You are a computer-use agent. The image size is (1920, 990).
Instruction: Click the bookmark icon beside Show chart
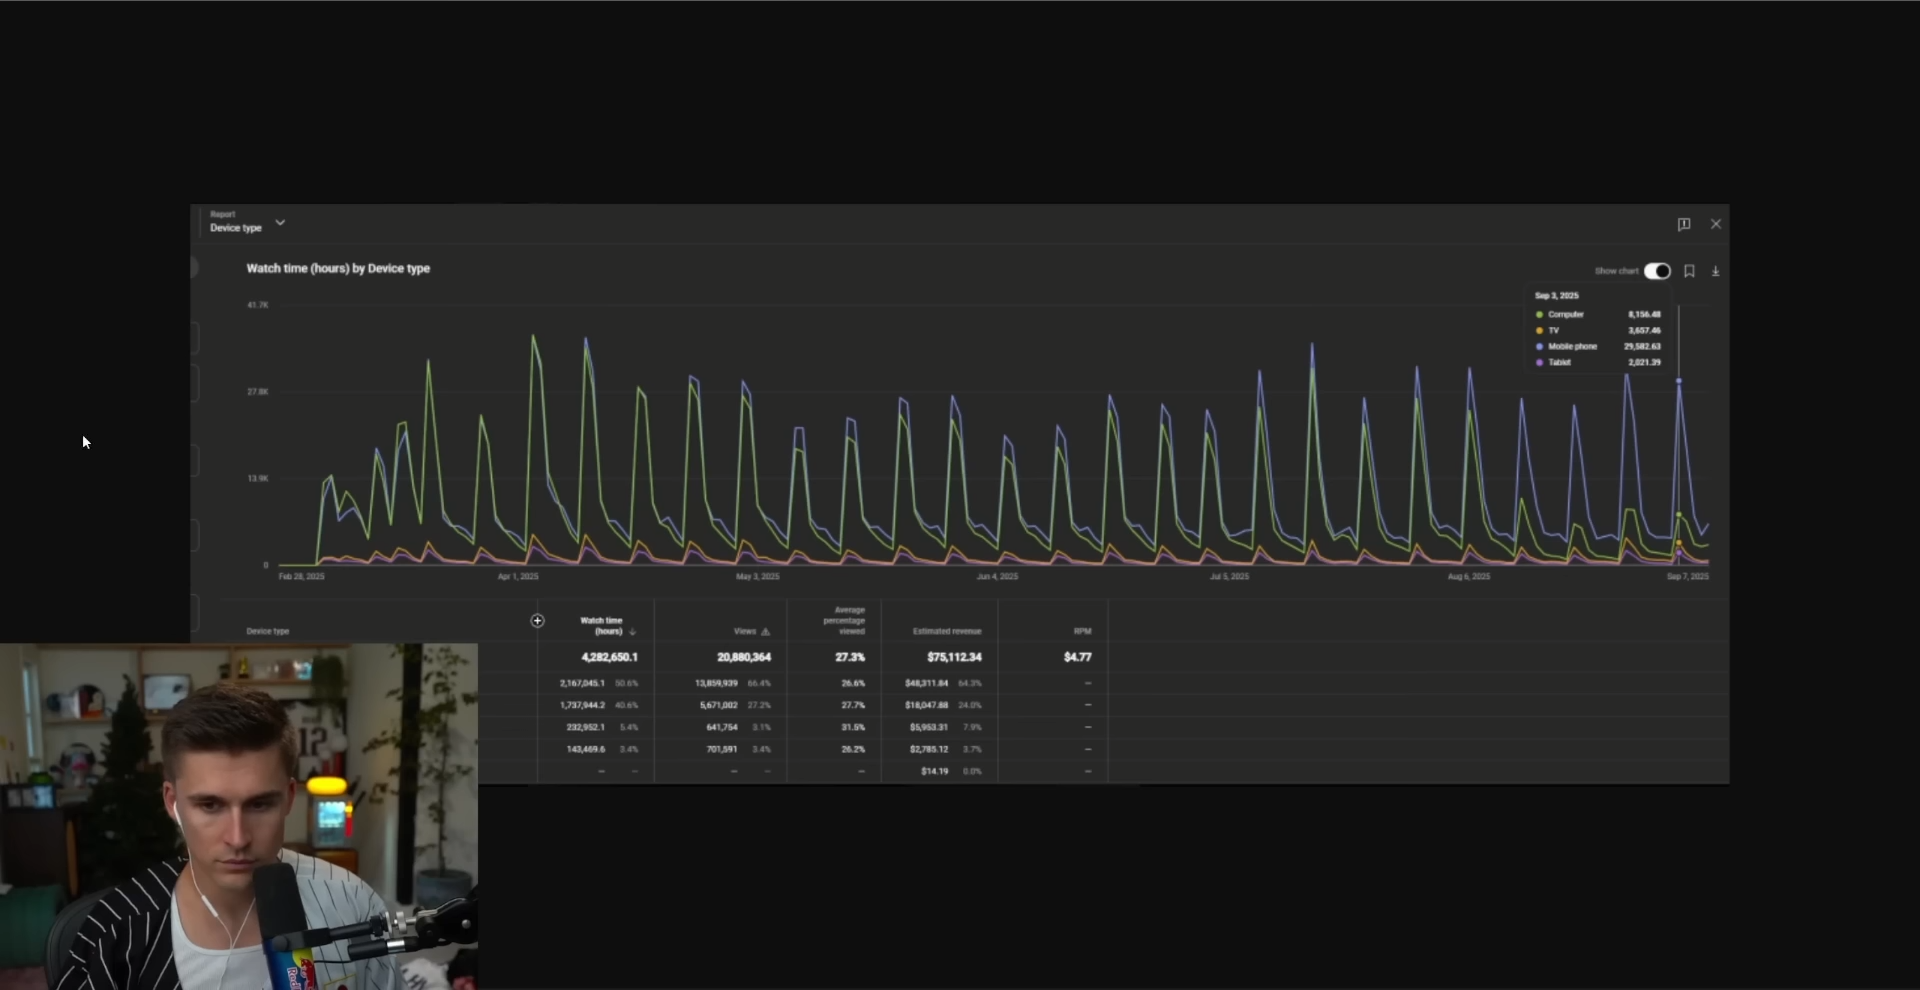click(x=1689, y=271)
